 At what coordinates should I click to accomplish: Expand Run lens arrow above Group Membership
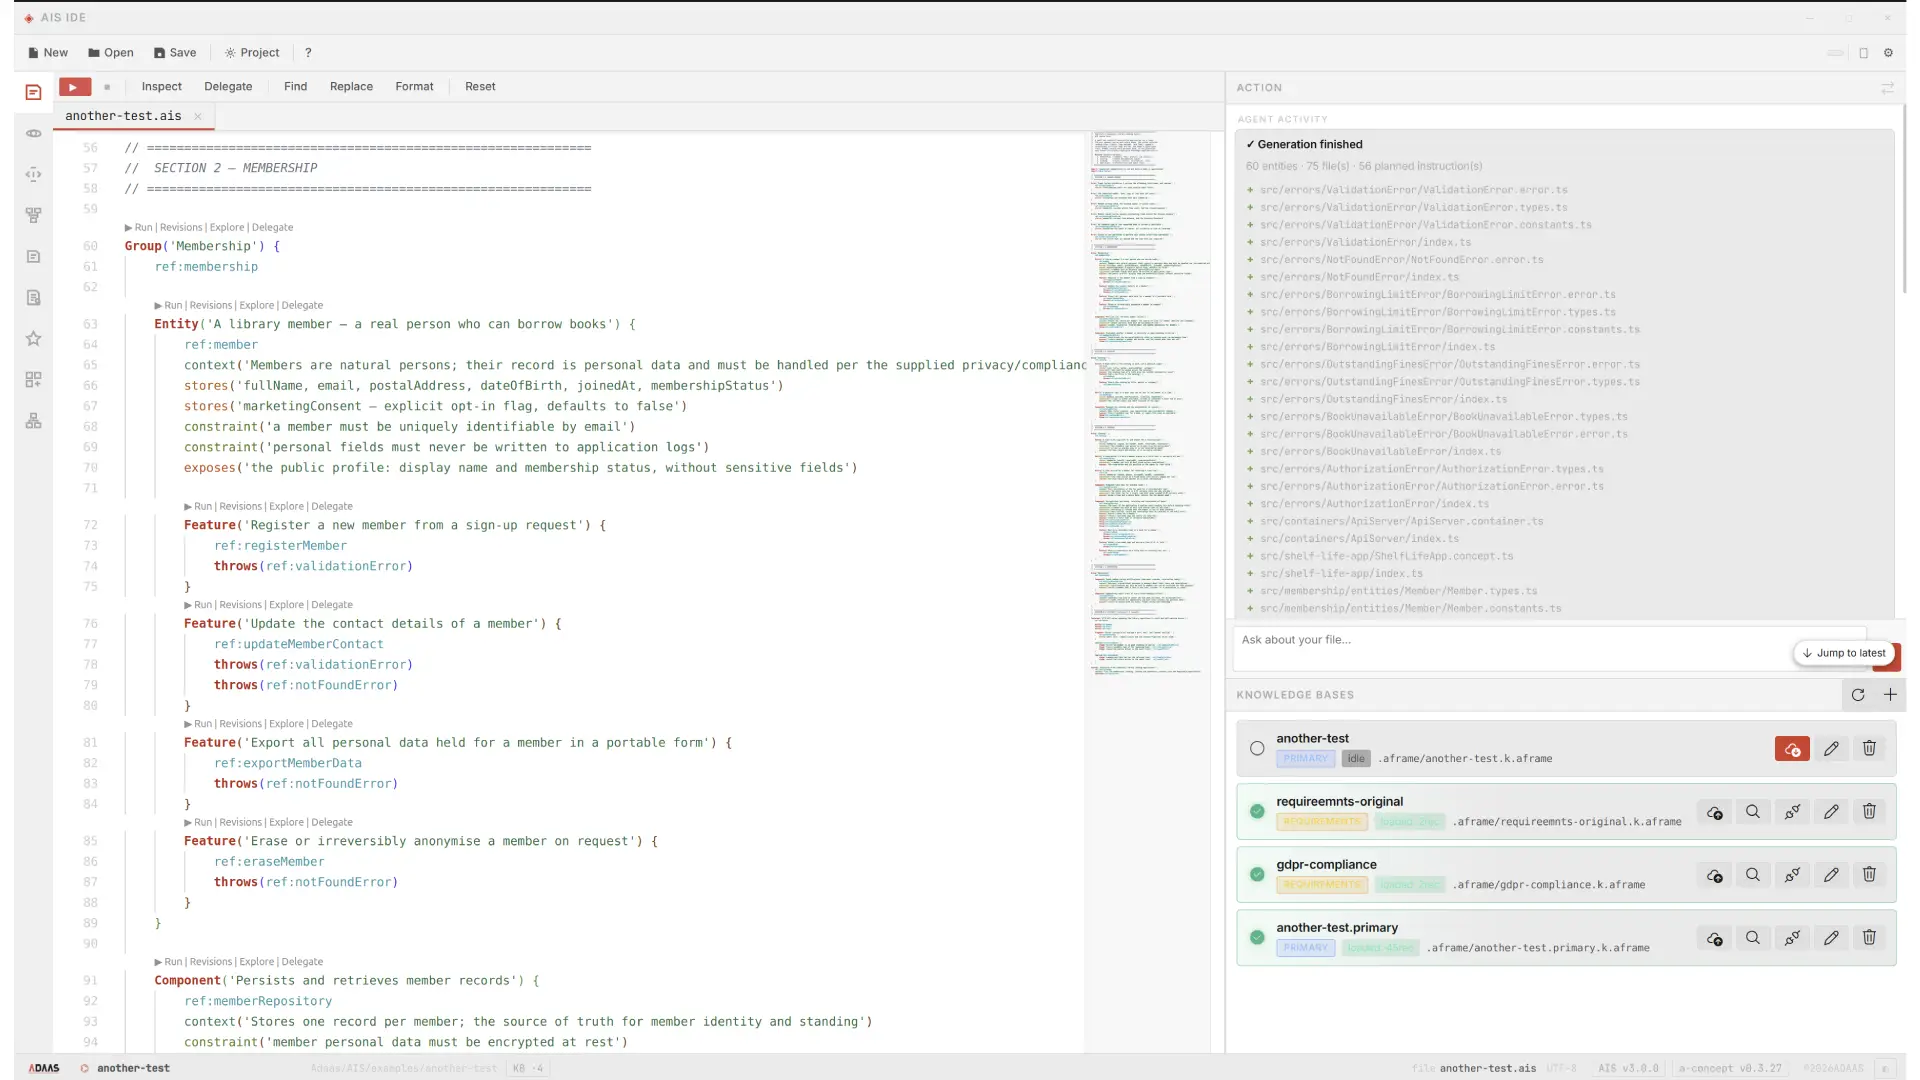click(138, 227)
